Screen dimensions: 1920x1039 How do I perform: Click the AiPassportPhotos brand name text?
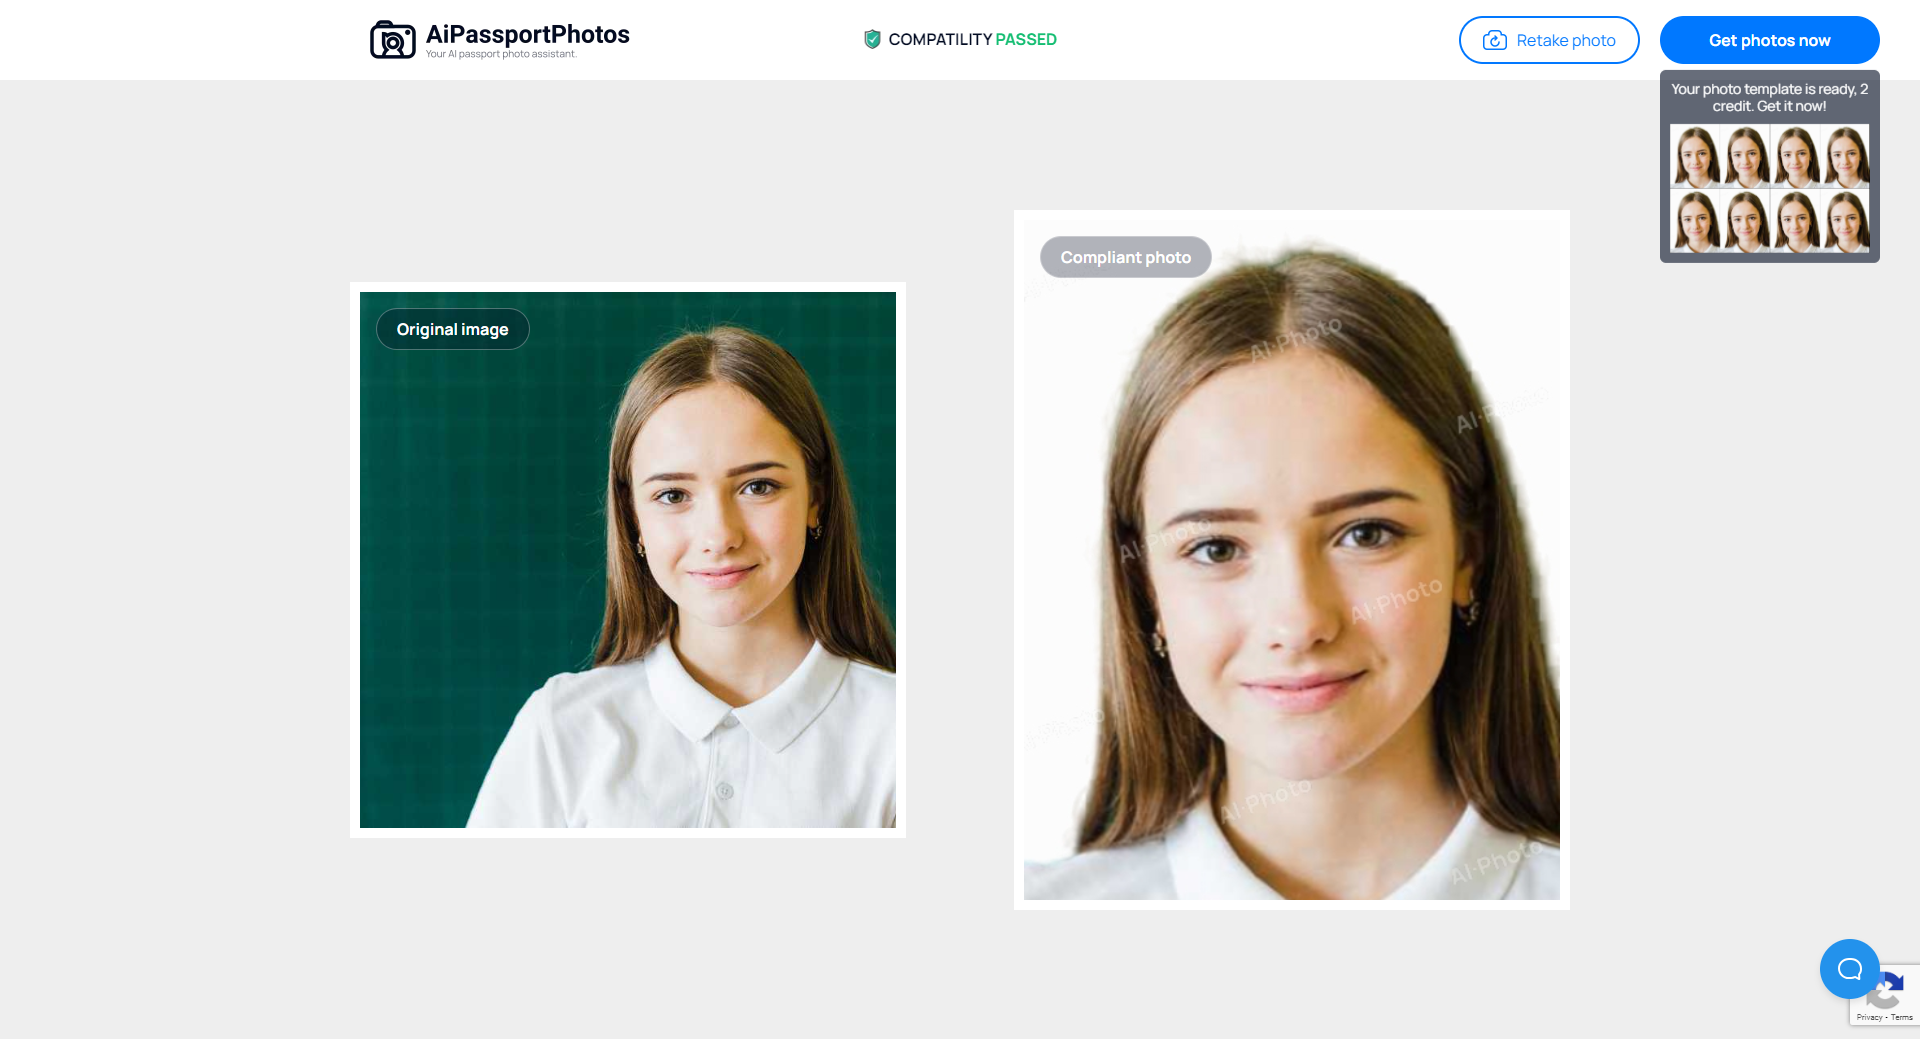(x=527, y=34)
